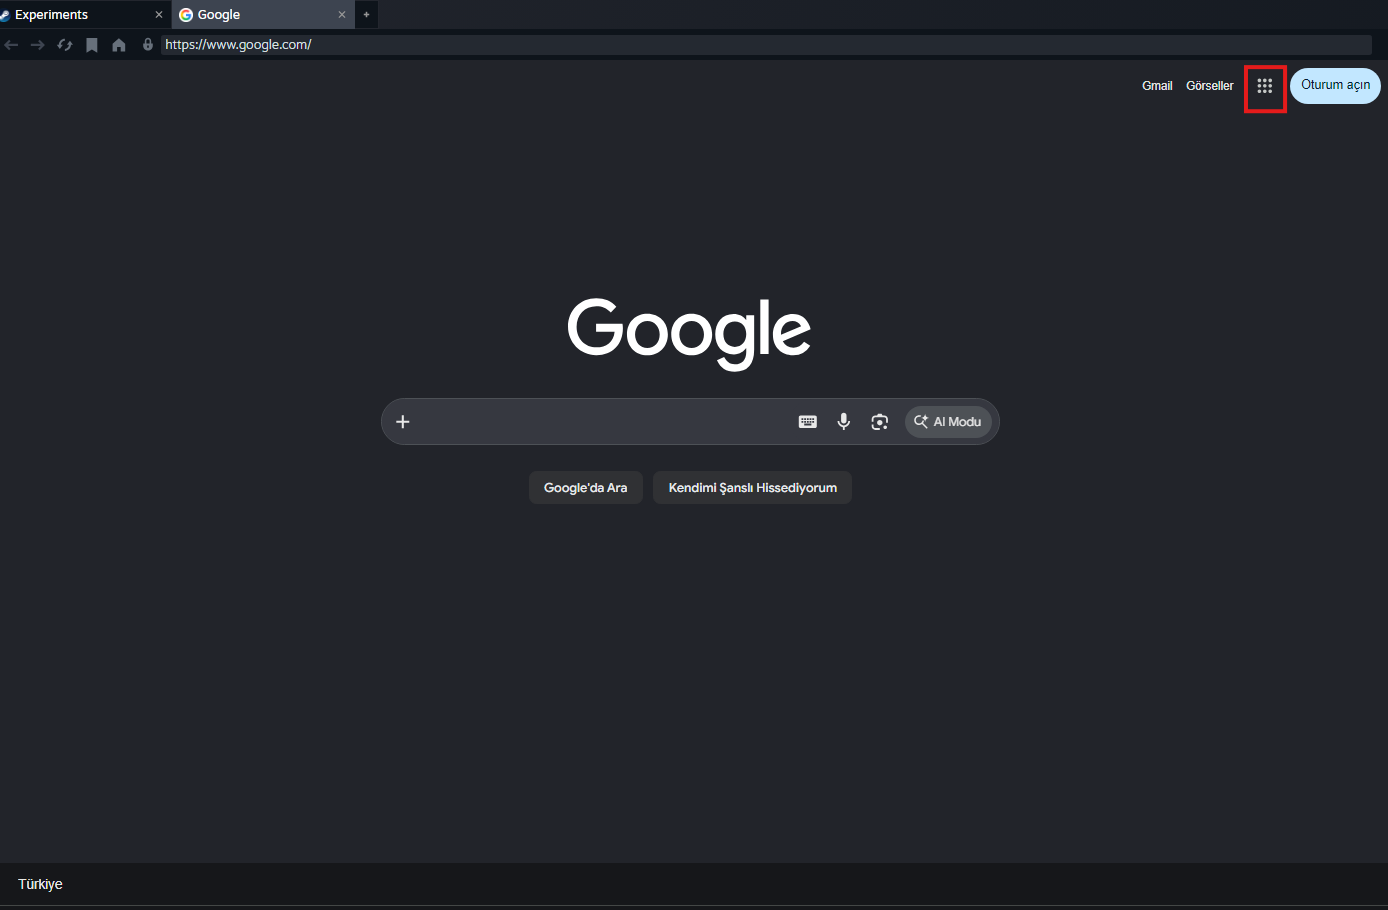Close the Experiments tab
Screen dimensions: 1388x910
158,15
